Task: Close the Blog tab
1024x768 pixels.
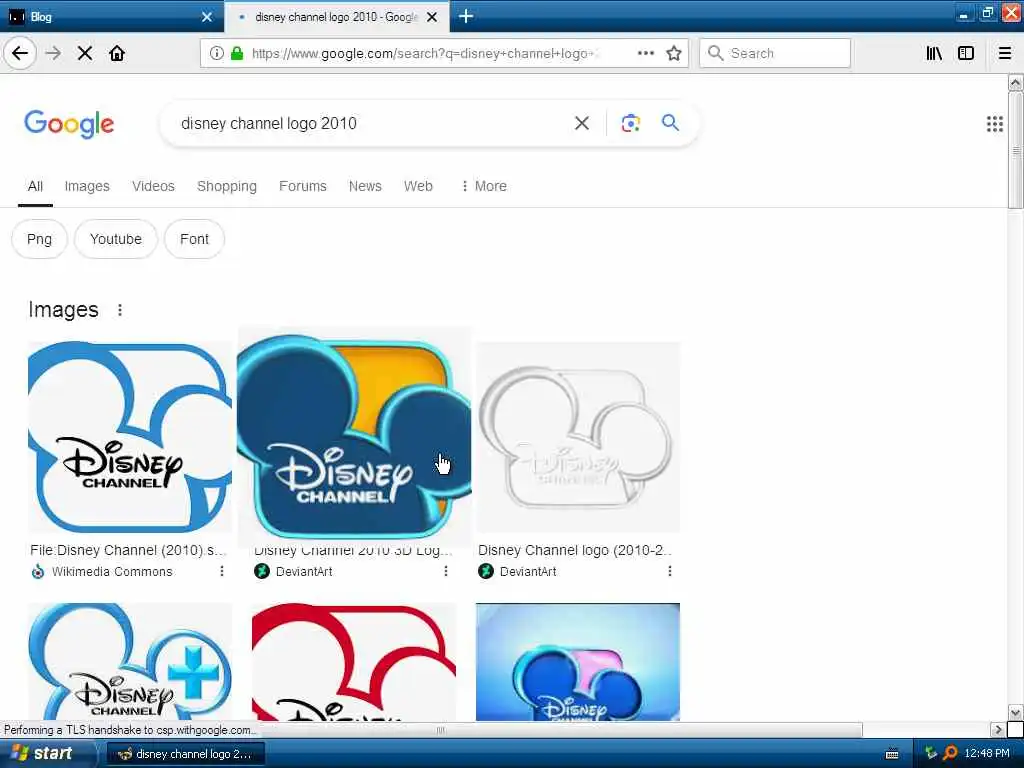Action: click(207, 17)
